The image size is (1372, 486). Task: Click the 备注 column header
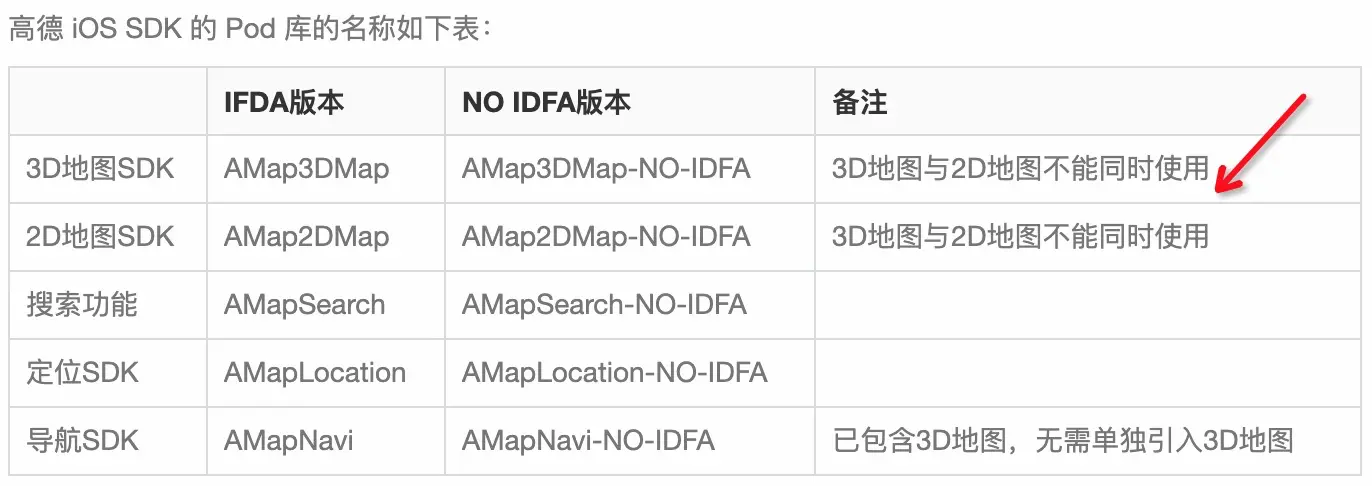pos(860,102)
